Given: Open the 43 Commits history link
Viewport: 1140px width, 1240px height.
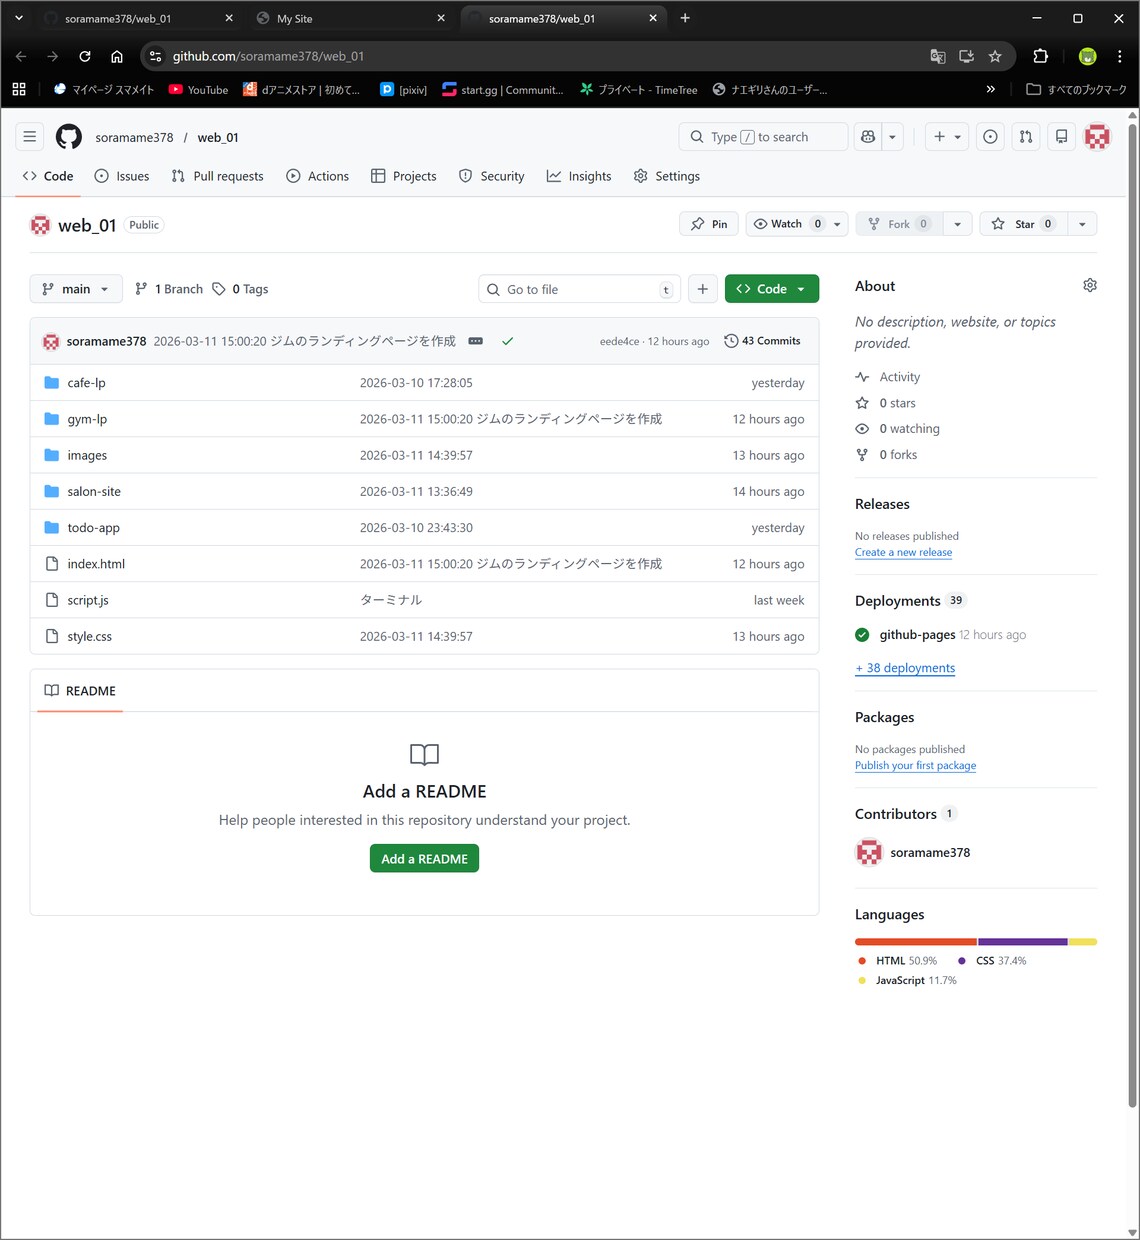Looking at the screenshot, I should pos(762,341).
